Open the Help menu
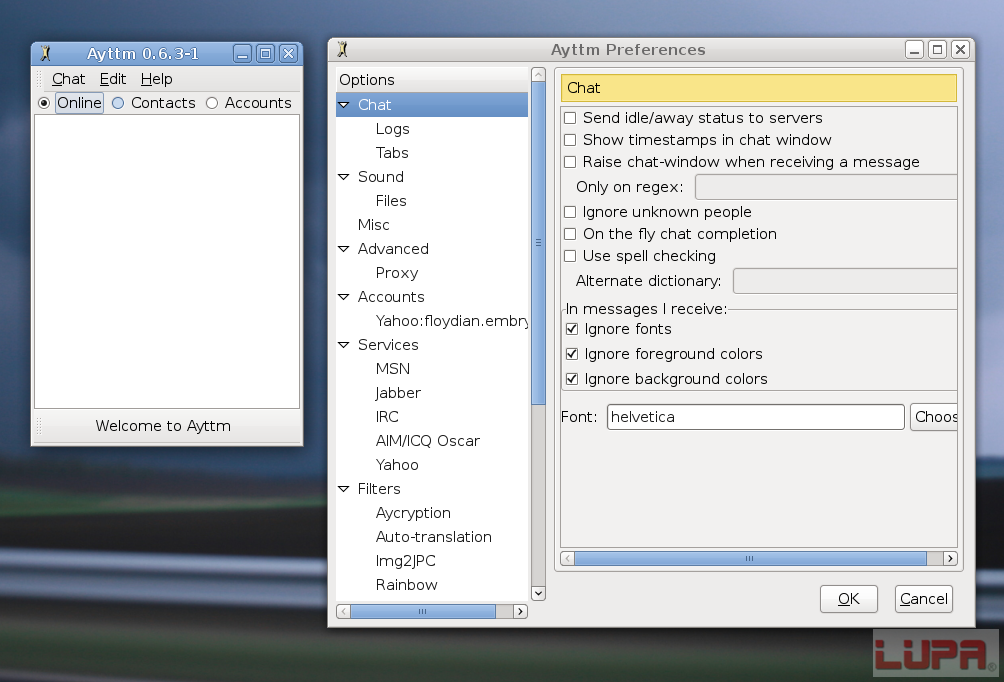The image size is (1004, 682). coord(156,79)
